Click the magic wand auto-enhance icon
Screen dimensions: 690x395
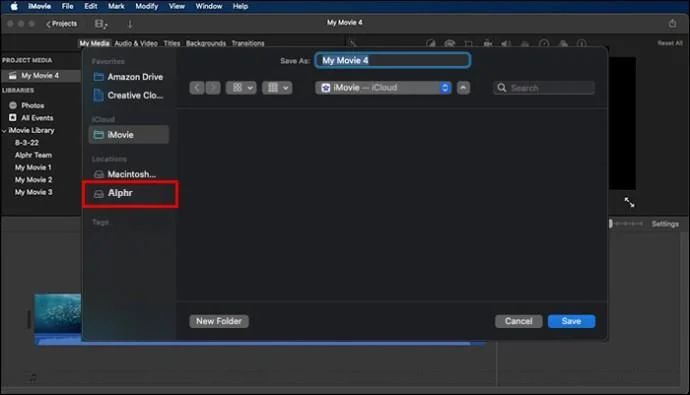pyautogui.click(x=352, y=44)
